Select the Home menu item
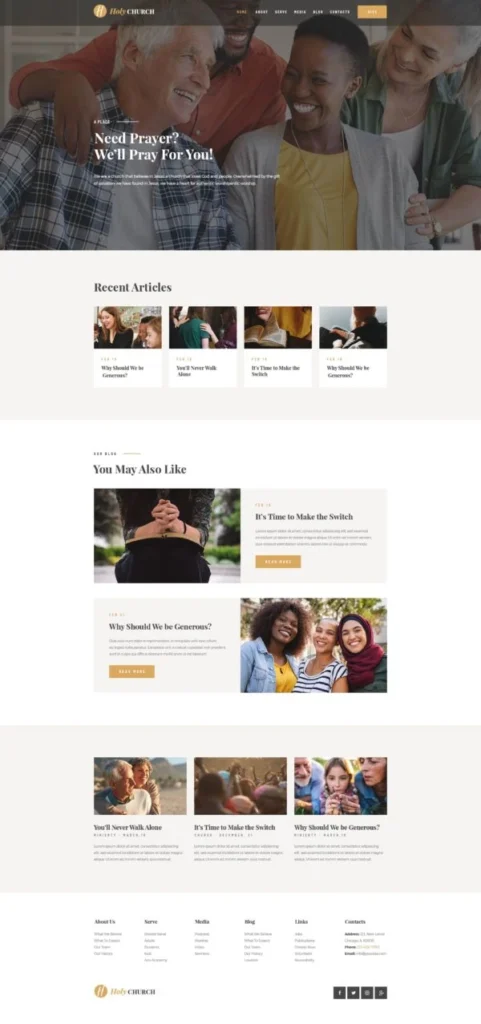Viewport: 481px width, 1024px height. (x=241, y=12)
